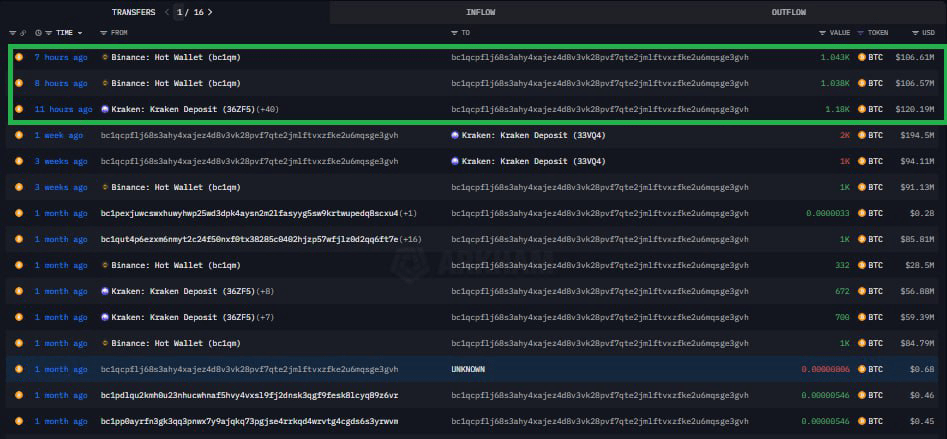Image resolution: width=947 pixels, height=439 pixels.
Task: Click the UNKNOWN recipient label
Action: (x=468, y=369)
